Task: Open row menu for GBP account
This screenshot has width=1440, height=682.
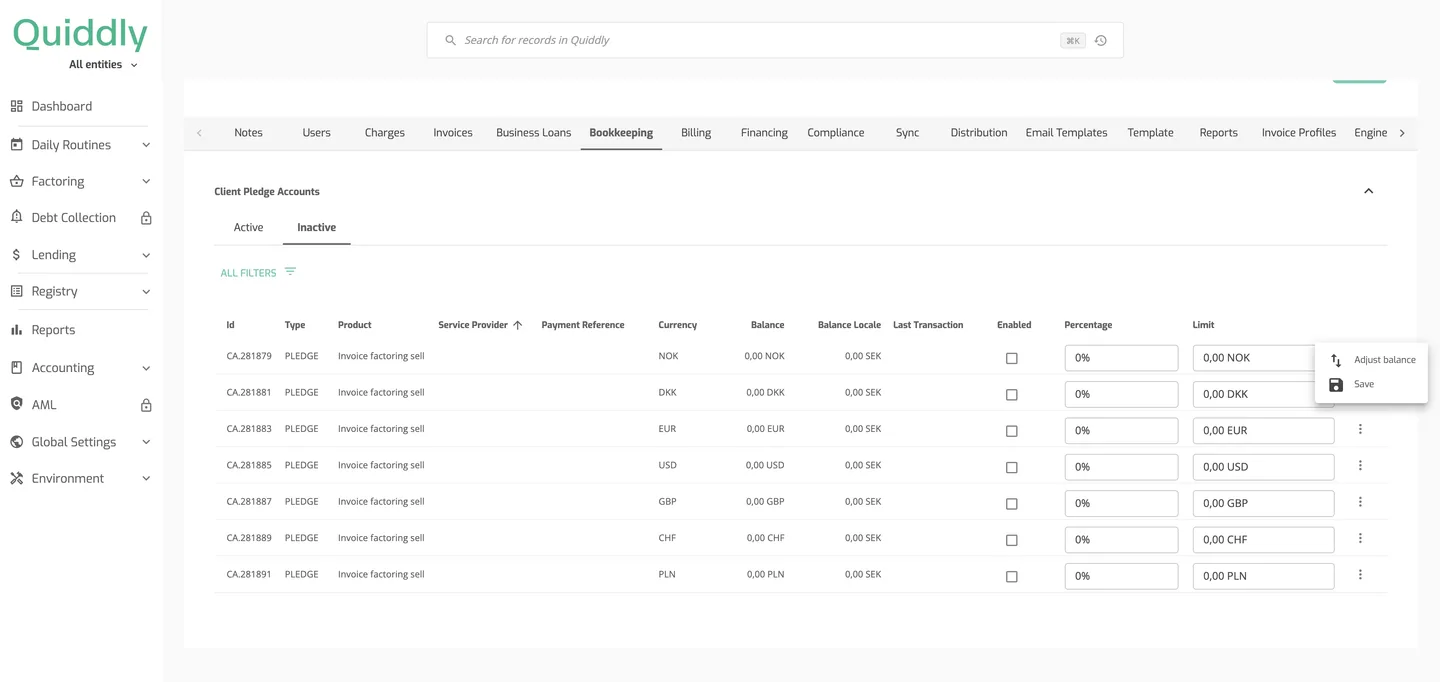Action: [1360, 502]
